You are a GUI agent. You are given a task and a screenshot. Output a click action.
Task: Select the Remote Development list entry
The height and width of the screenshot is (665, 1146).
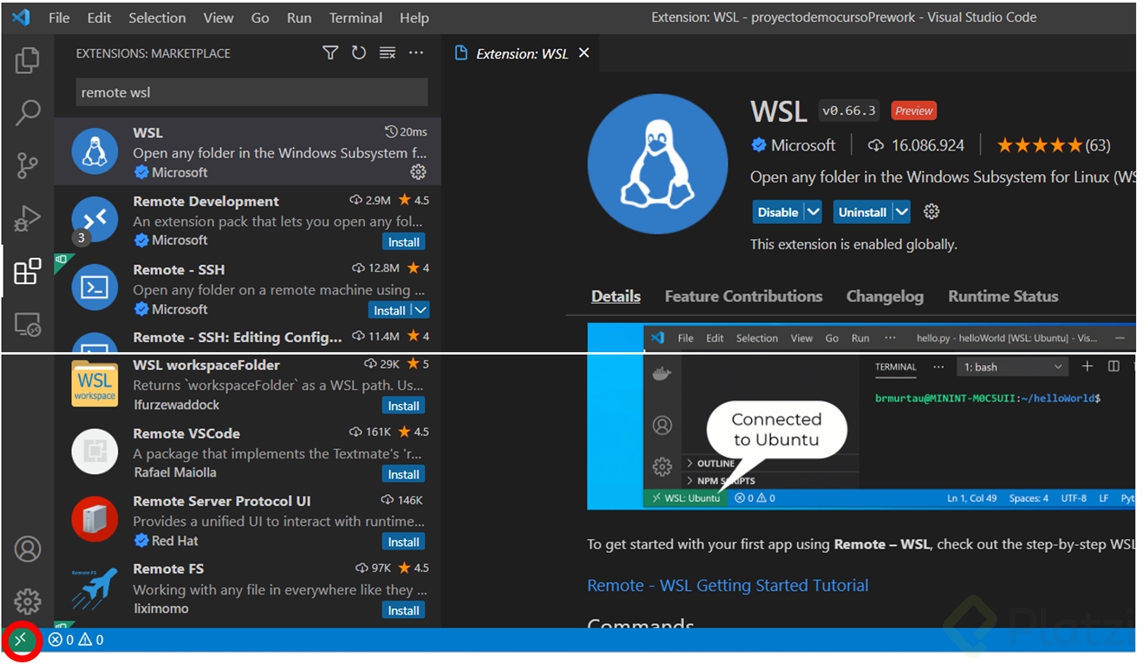[x=248, y=219]
